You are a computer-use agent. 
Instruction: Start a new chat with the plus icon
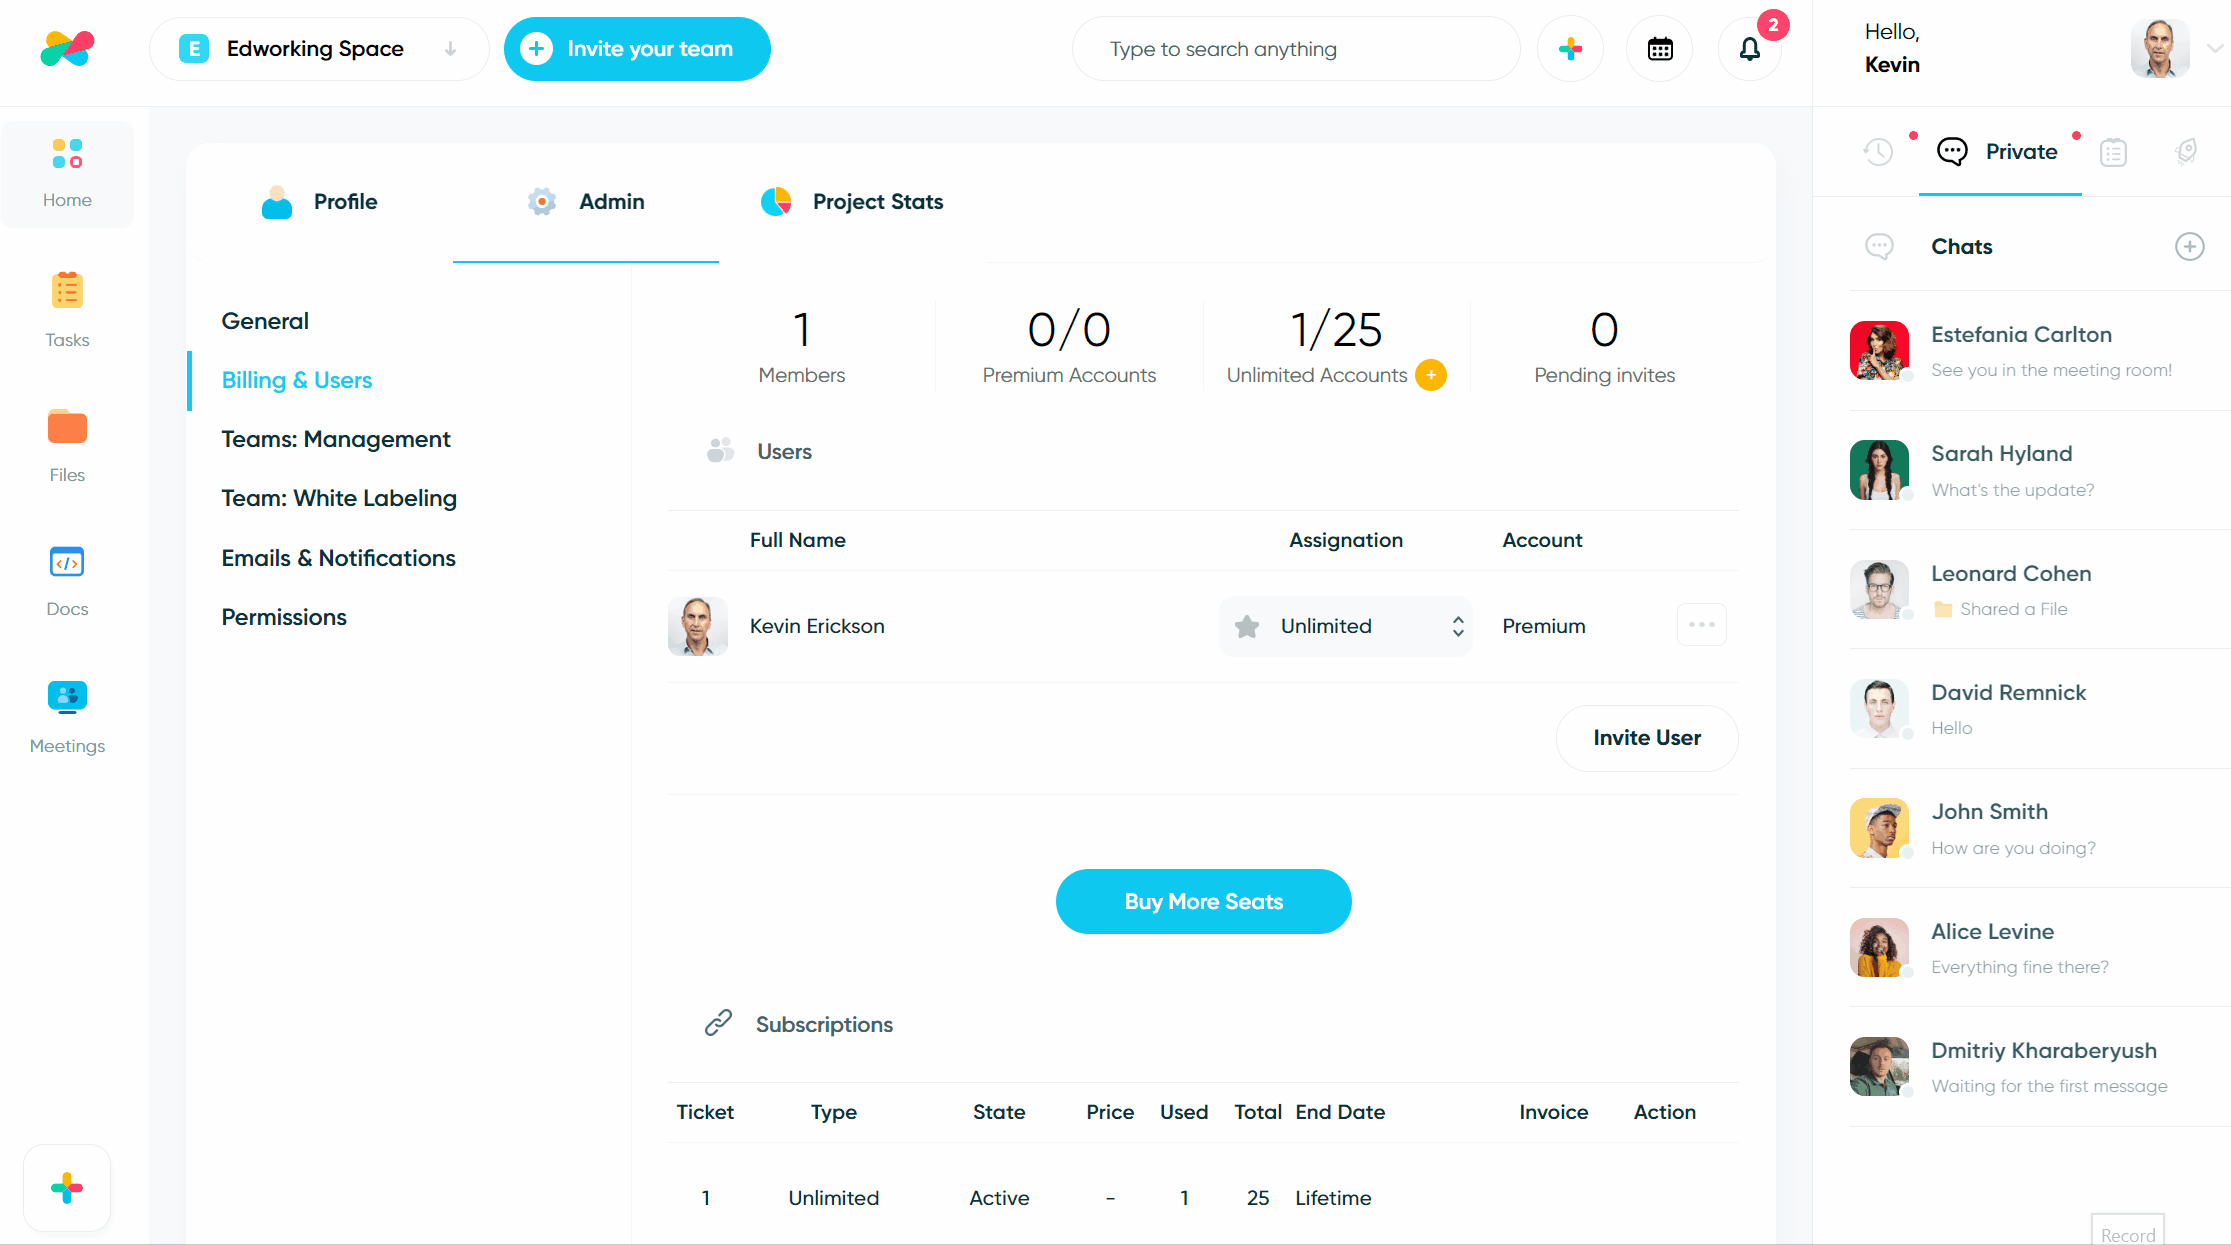2190,247
